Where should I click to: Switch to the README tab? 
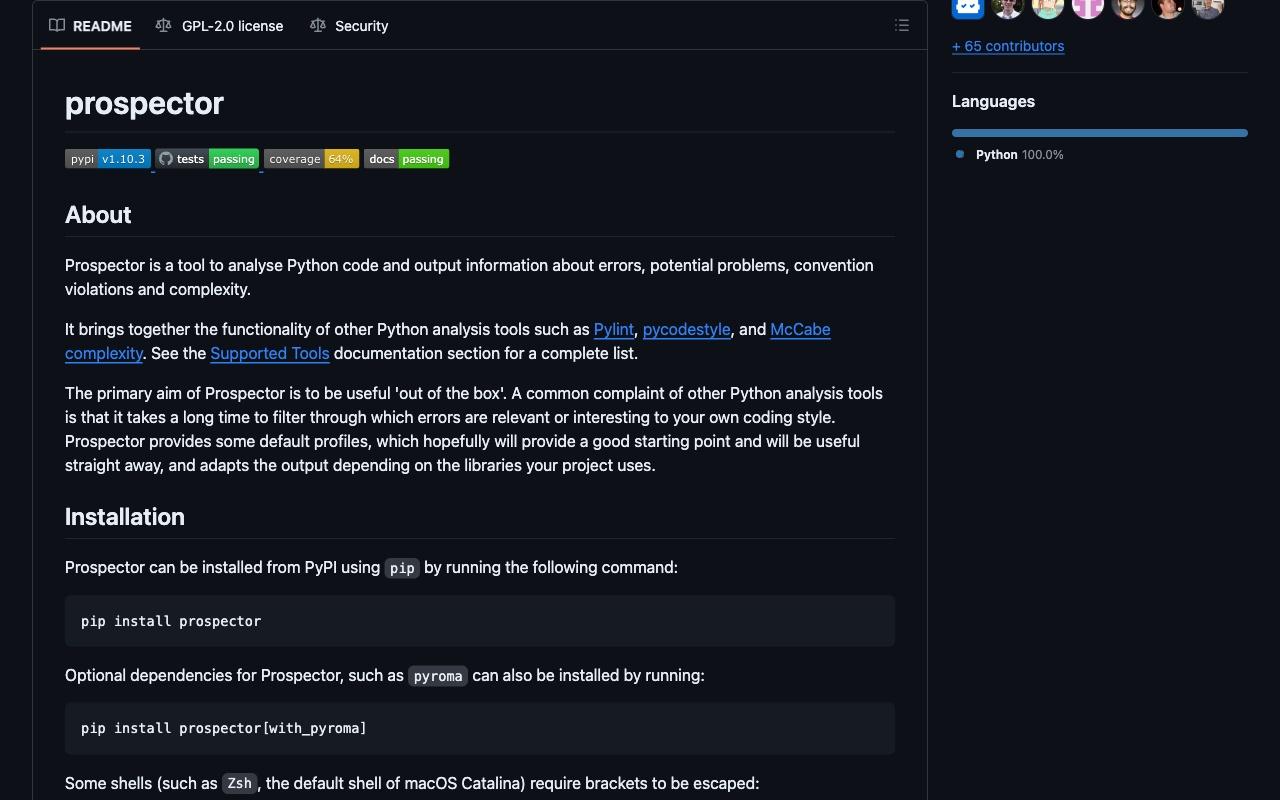[91, 26]
